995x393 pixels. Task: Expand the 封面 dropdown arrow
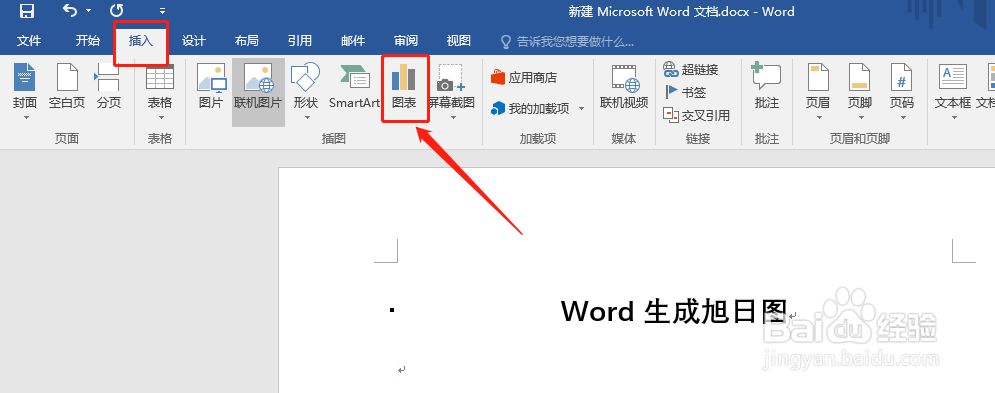pyautogui.click(x=25, y=117)
